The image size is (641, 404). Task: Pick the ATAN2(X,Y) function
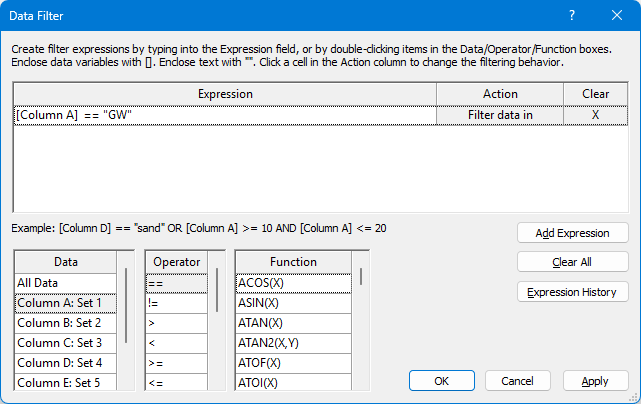click(293, 342)
